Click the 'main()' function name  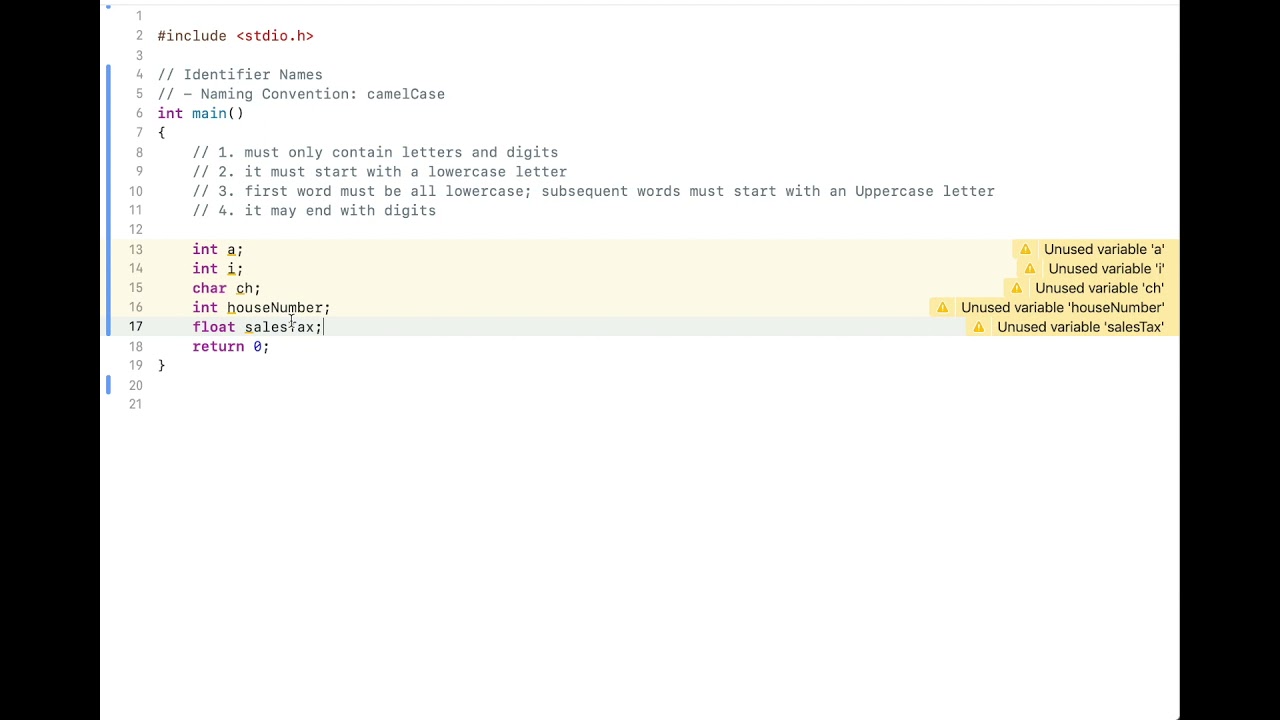click(x=218, y=114)
